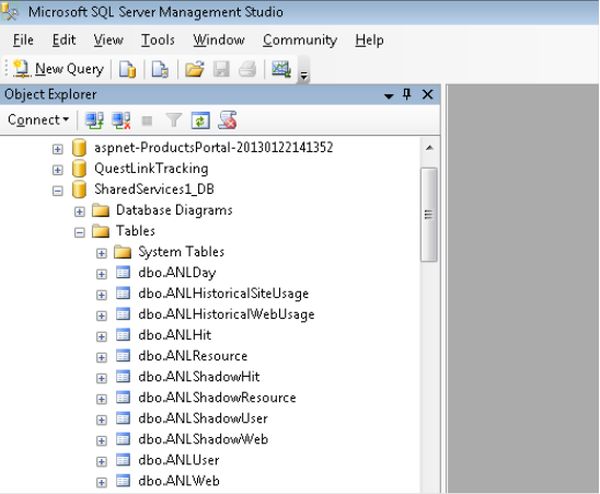600x494 pixels.
Task: Expand the dbo.ANLDay table
Action: pyautogui.click(x=101, y=274)
